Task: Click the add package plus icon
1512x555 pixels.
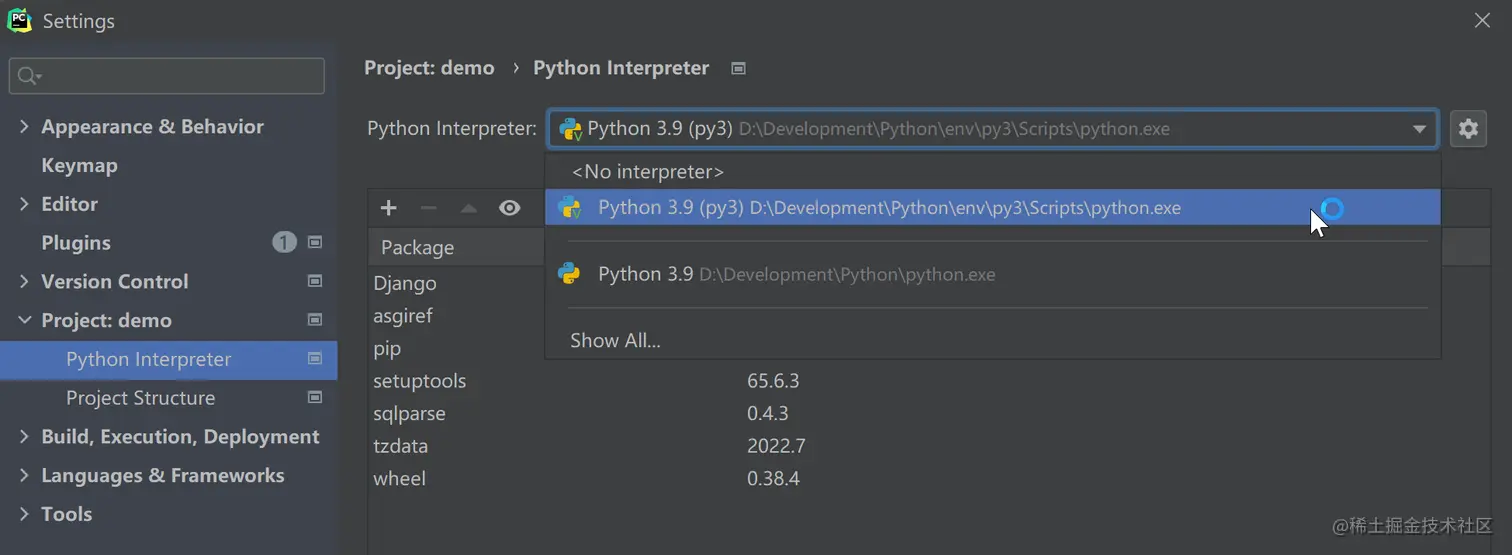Action: pyautogui.click(x=389, y=208)
